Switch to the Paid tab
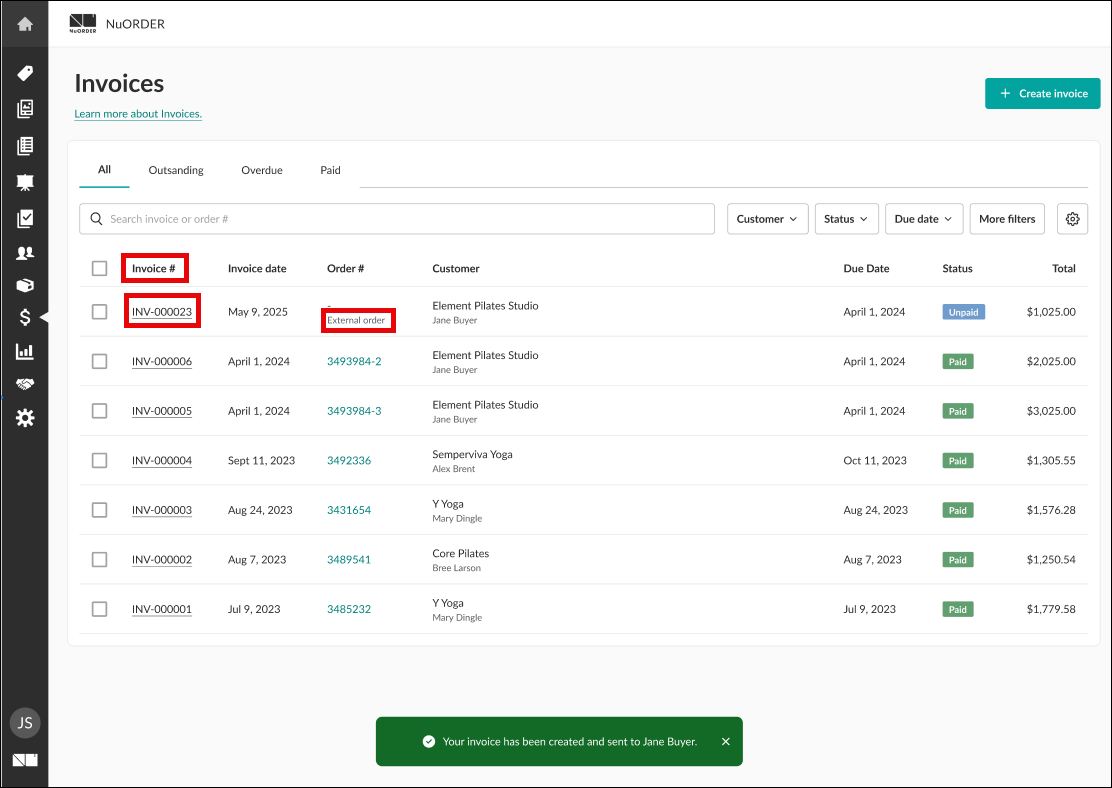This screenshot has height=788, width=1112. 330,170
